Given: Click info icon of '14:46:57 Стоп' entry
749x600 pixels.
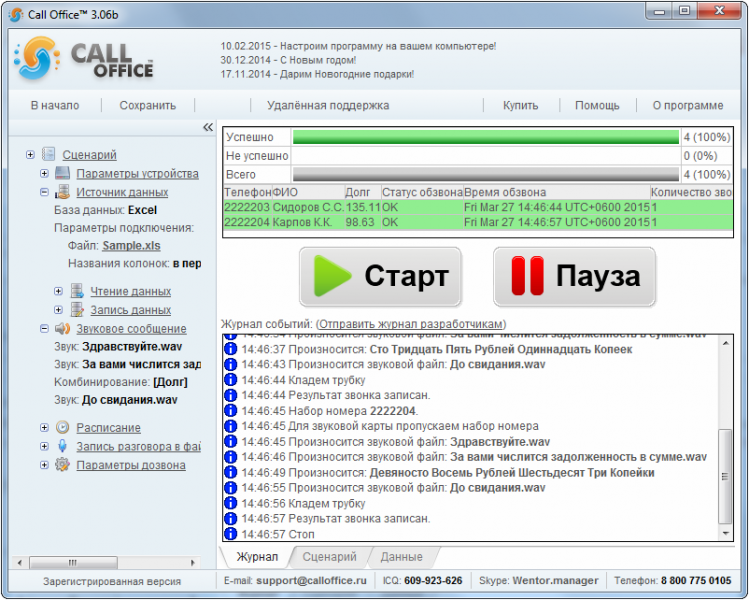Looking at the screenshot, I should pyautogui.click(x=230, y=533).
